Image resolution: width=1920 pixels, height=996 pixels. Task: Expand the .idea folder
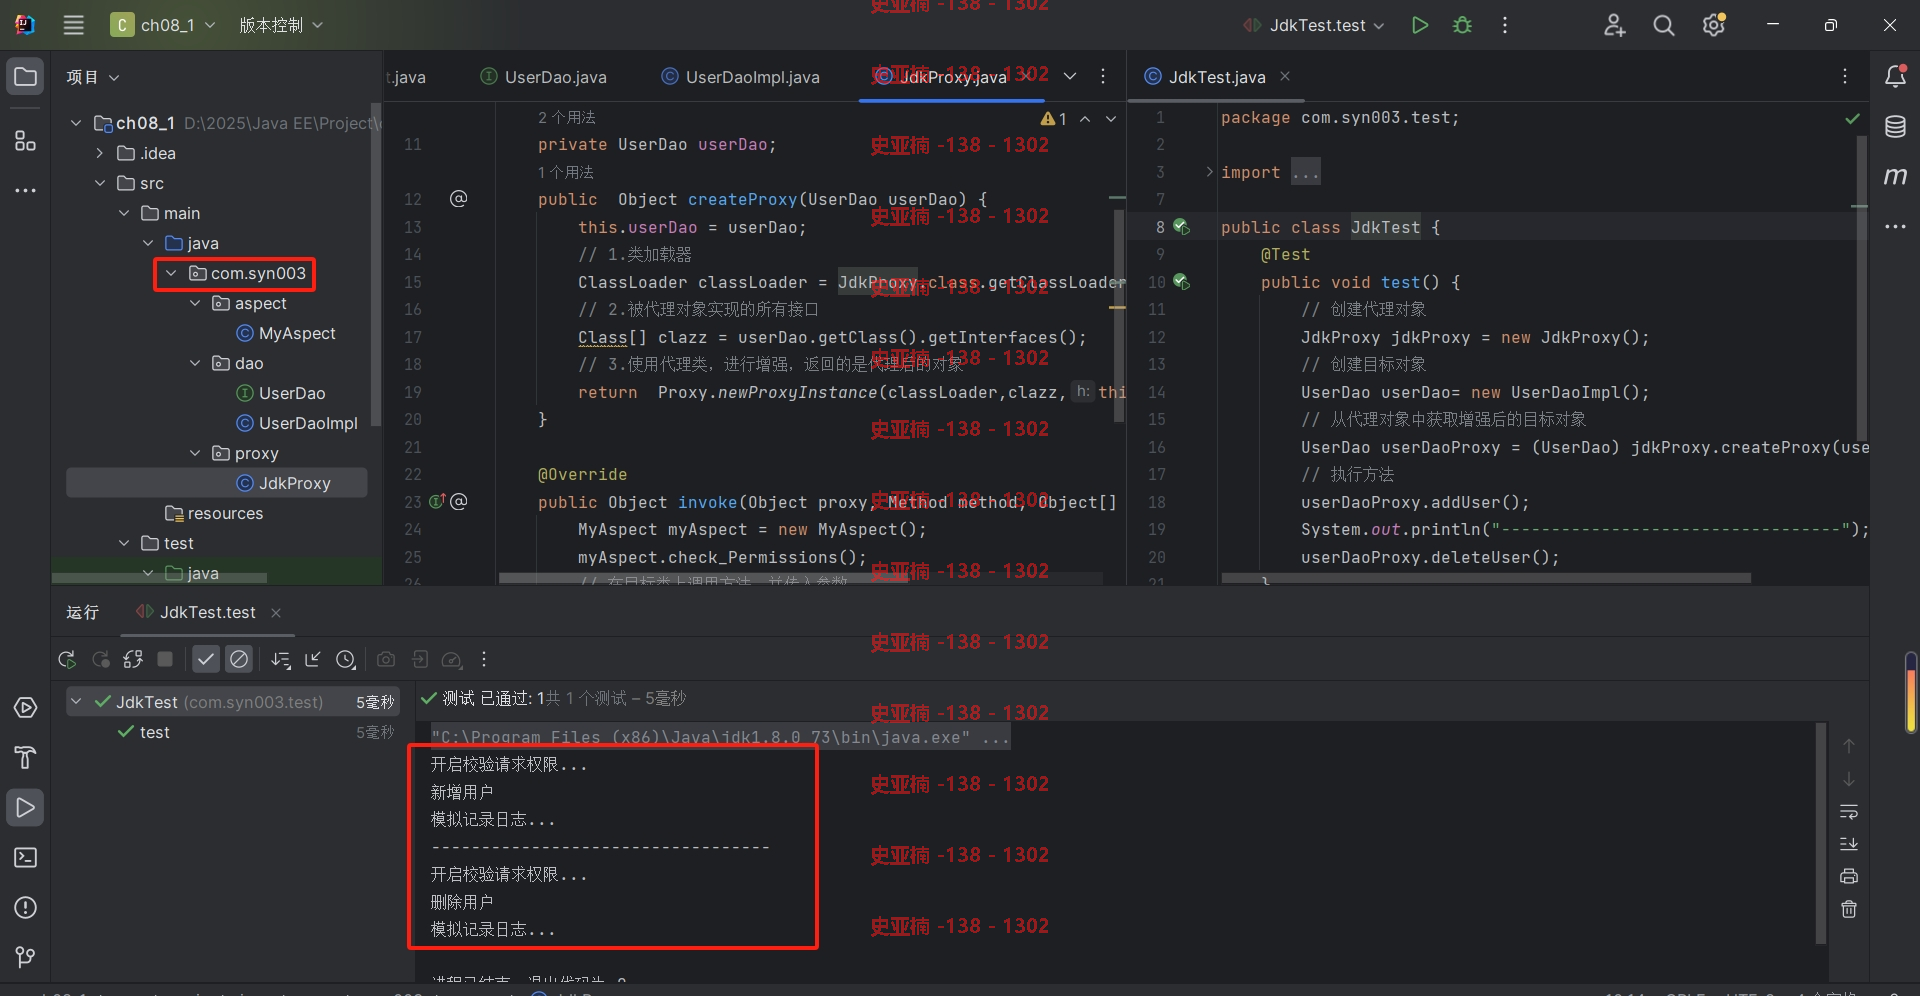99,153
